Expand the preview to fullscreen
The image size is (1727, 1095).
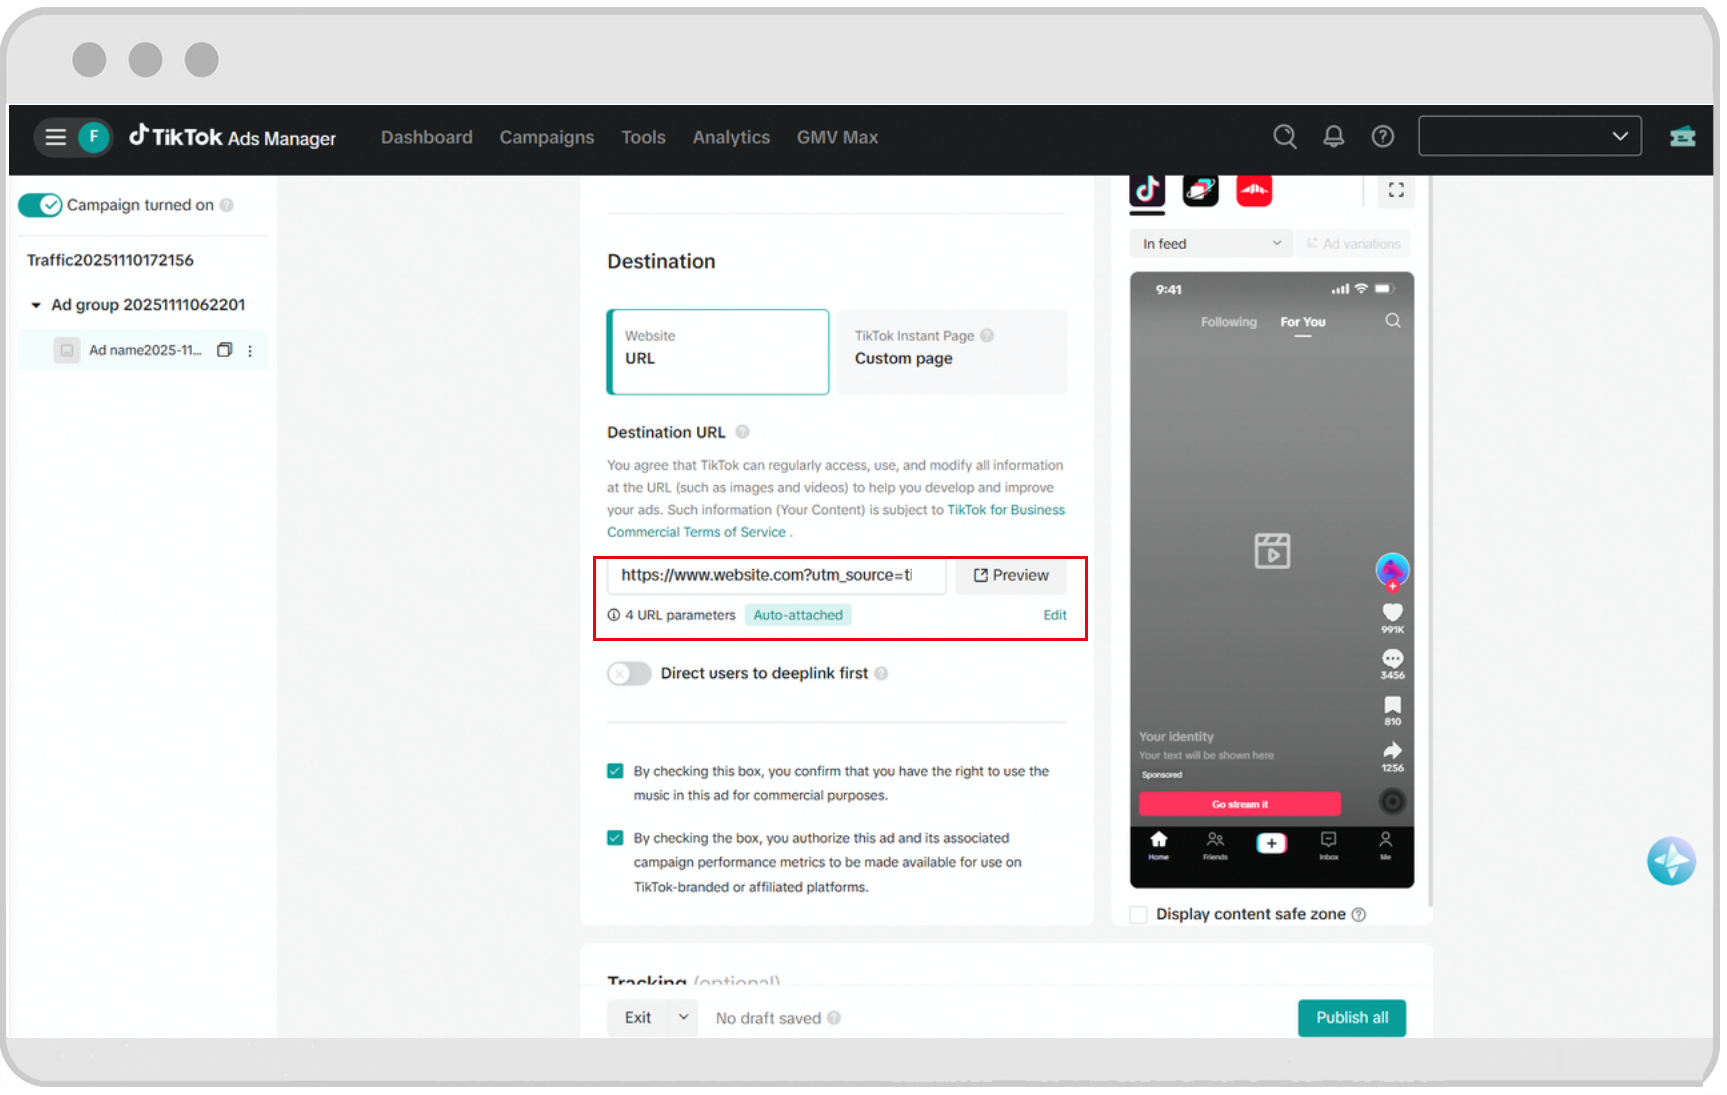[x=1397, y=190]
